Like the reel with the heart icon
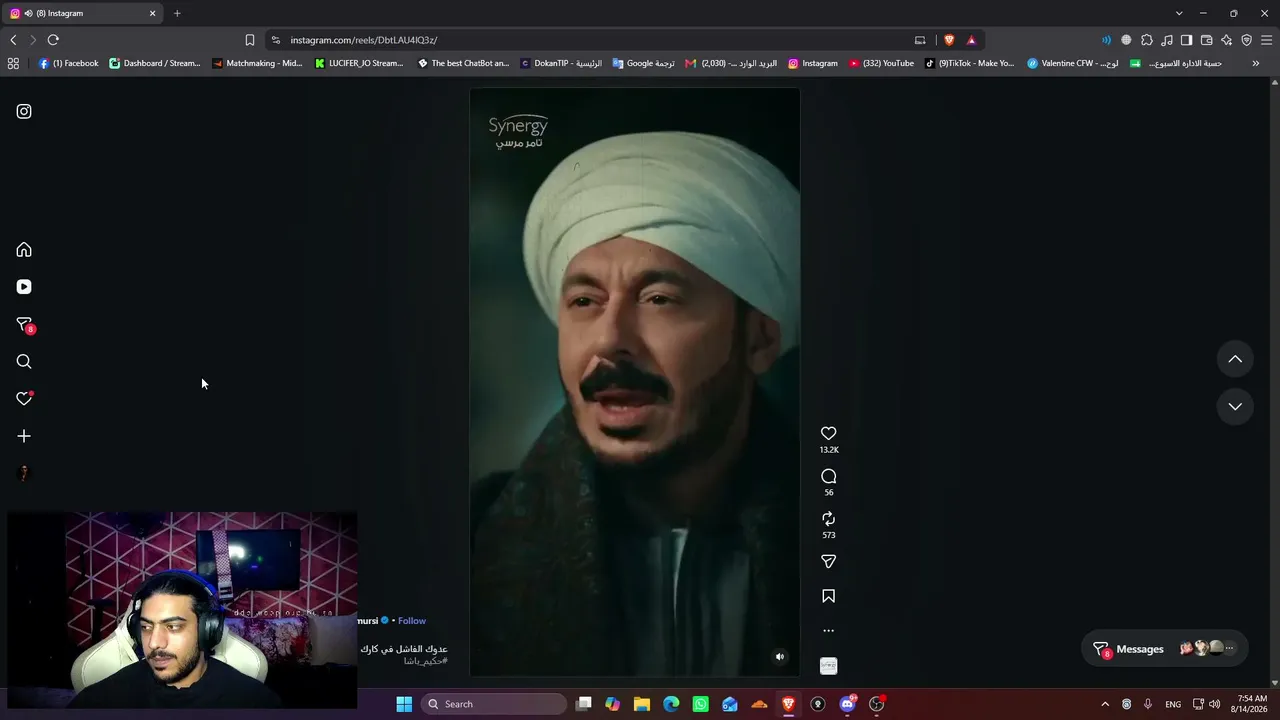Image resolution: width=1280 pixels, height=720 pixels. 828,433
